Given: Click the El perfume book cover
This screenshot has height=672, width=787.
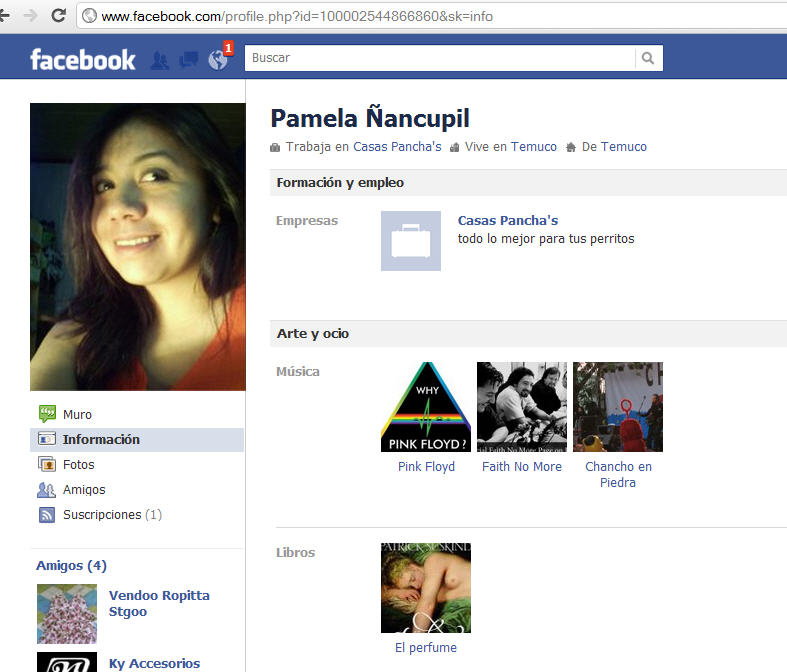Looking at the screenshot, I should click(x=426, y=588).
